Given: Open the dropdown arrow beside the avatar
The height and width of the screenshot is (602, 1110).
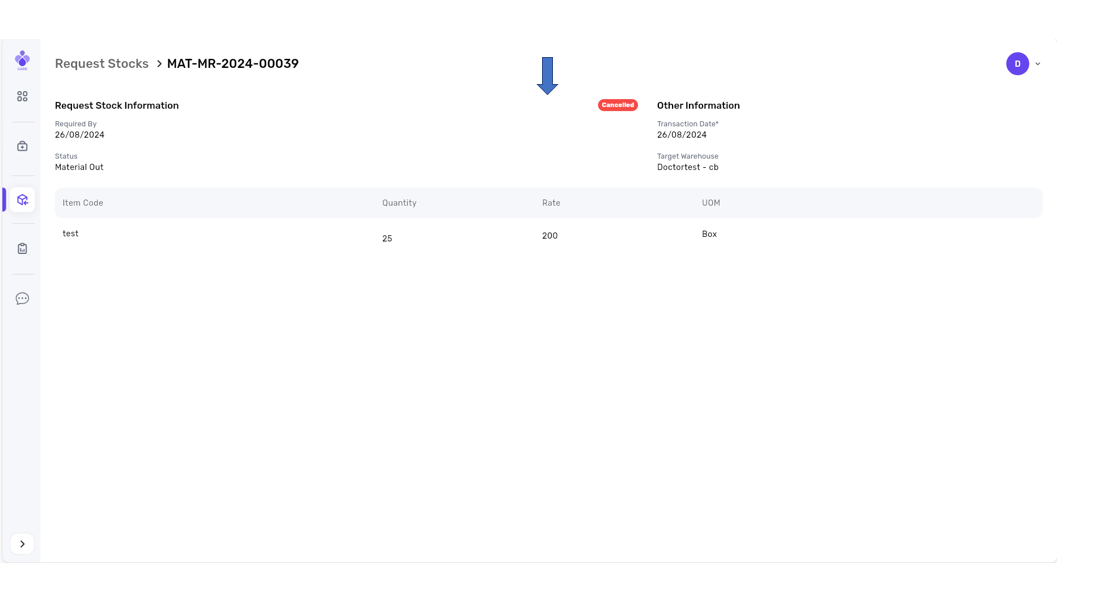Looking at the screenshot, I should 1038,64.
